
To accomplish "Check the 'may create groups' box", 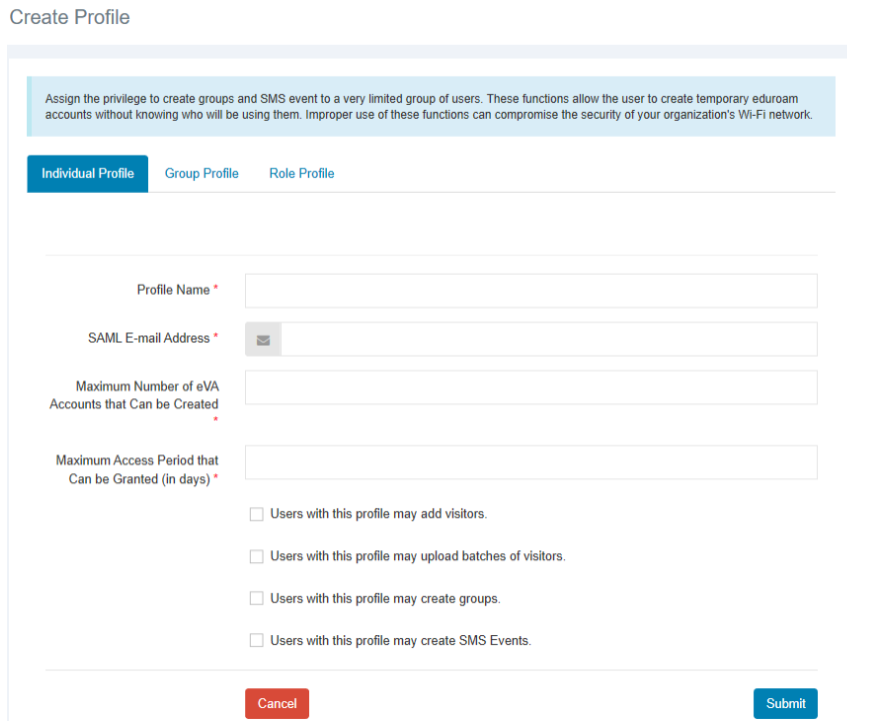I will click(x=257, y=599).
